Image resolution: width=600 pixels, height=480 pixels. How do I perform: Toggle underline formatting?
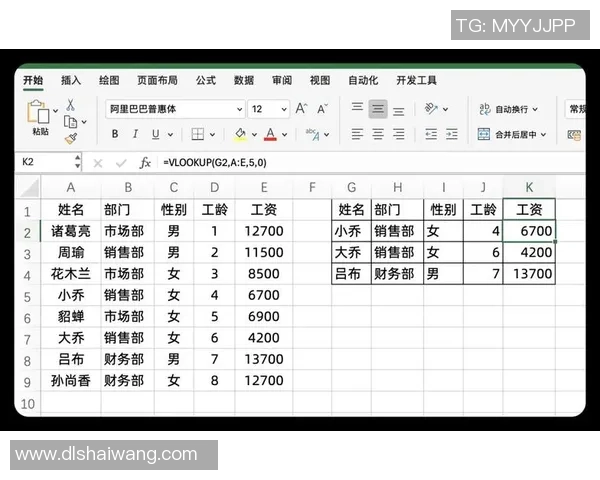coord(155,134)
